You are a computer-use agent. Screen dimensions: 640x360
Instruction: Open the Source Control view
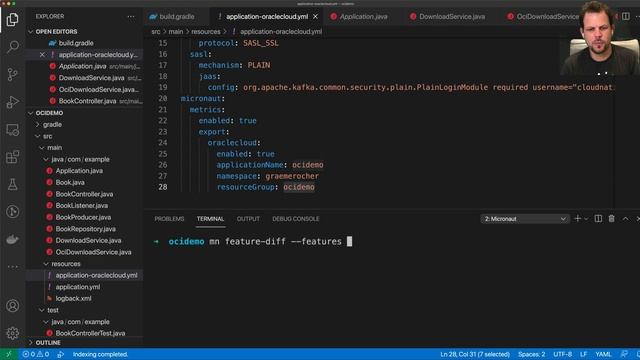pos(12,74)
